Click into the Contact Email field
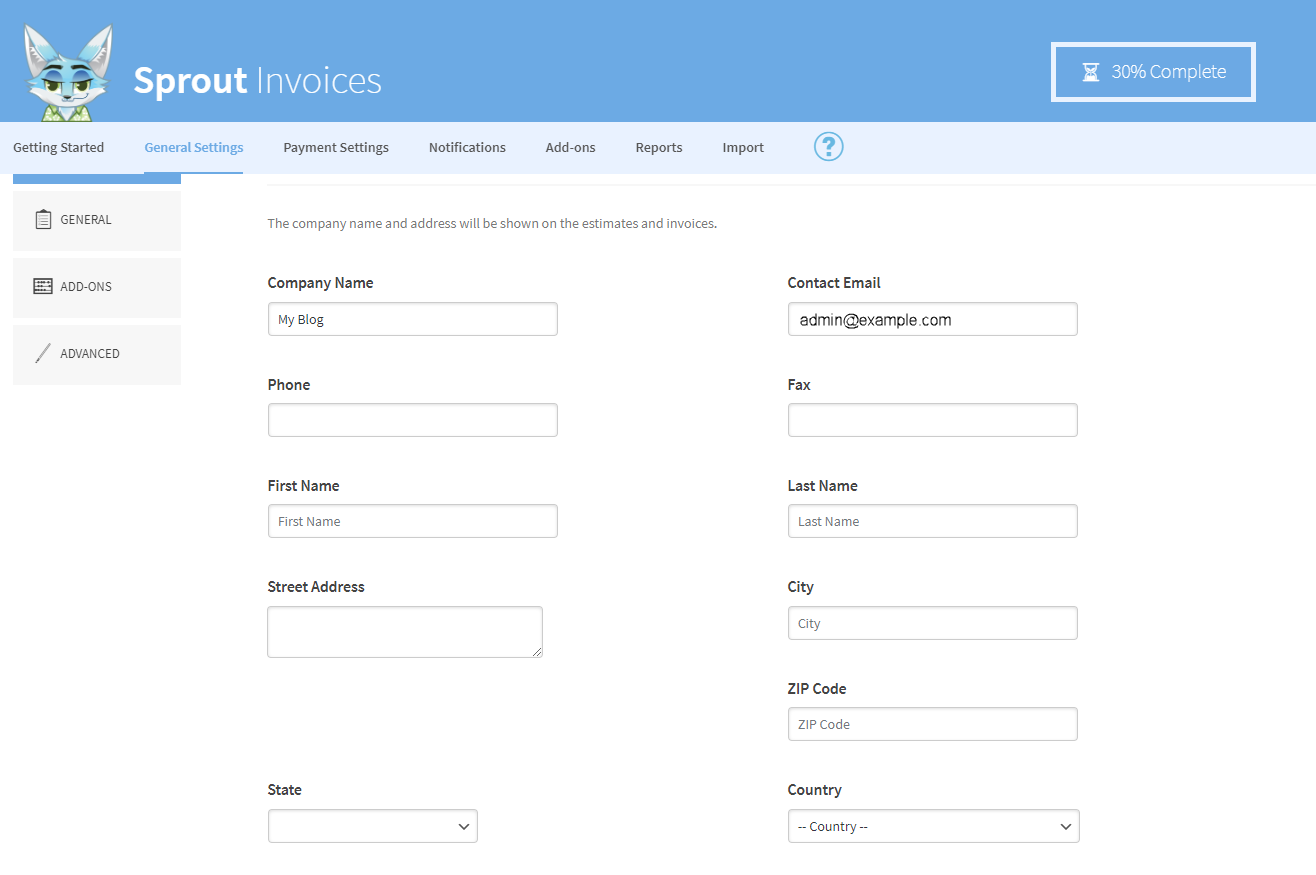Screen dimensions: 1316x875 click(932, 320)
